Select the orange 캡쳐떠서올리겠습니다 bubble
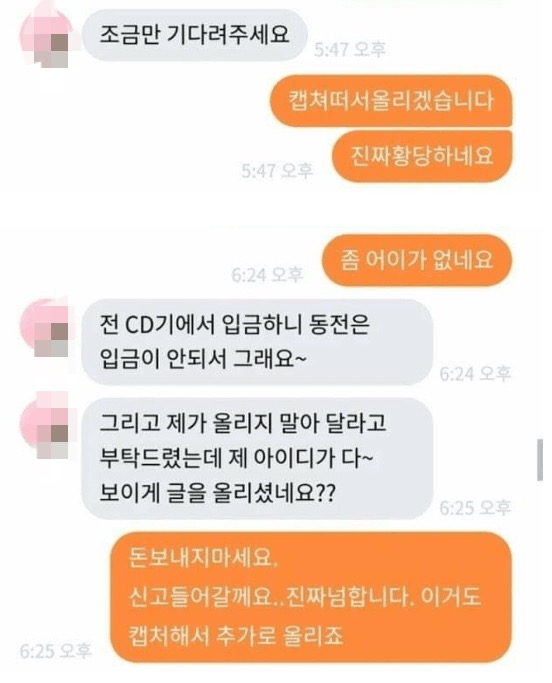The image size is (552, 683). [391, 101]
